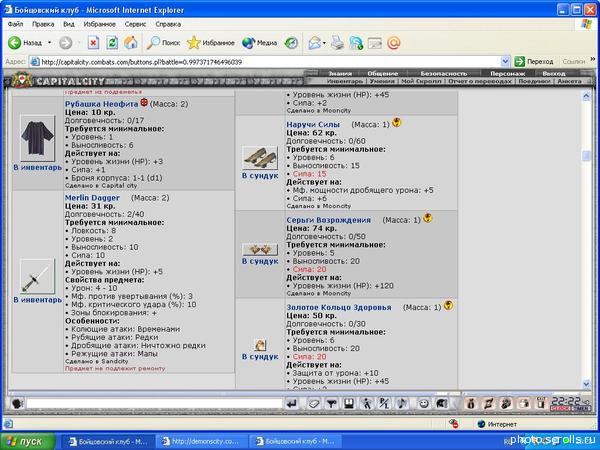Open the Избранное menu in menu bar

pyautogui.click(x=99, y=24)
